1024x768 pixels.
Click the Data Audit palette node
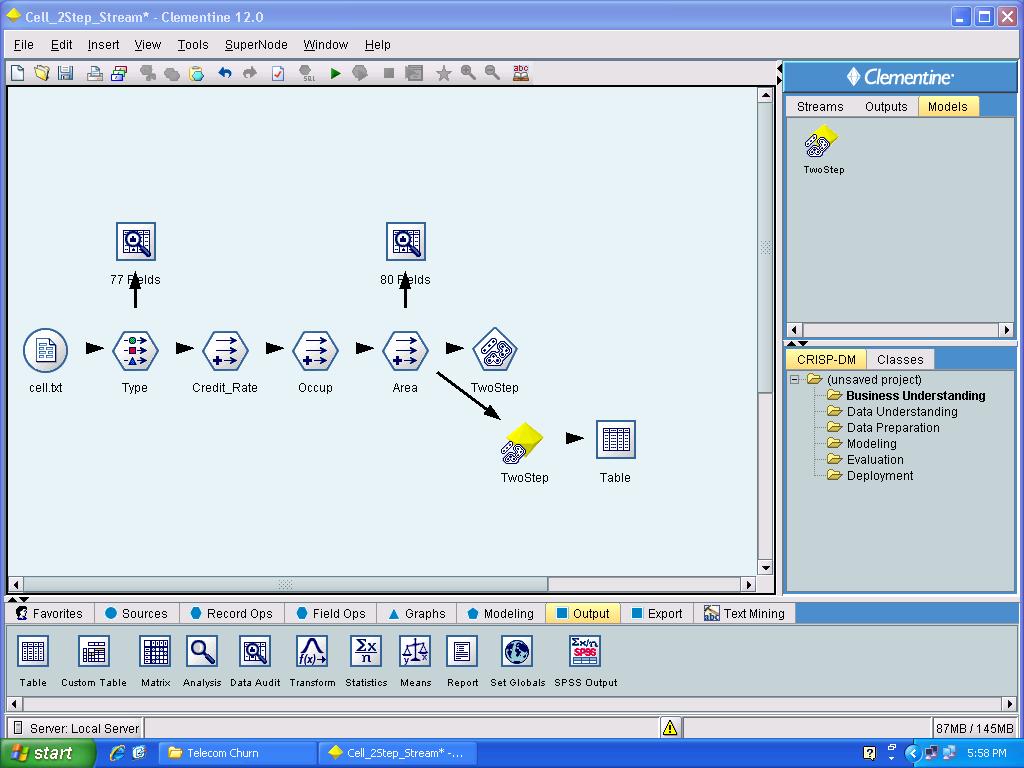click(x=255, y=652)
